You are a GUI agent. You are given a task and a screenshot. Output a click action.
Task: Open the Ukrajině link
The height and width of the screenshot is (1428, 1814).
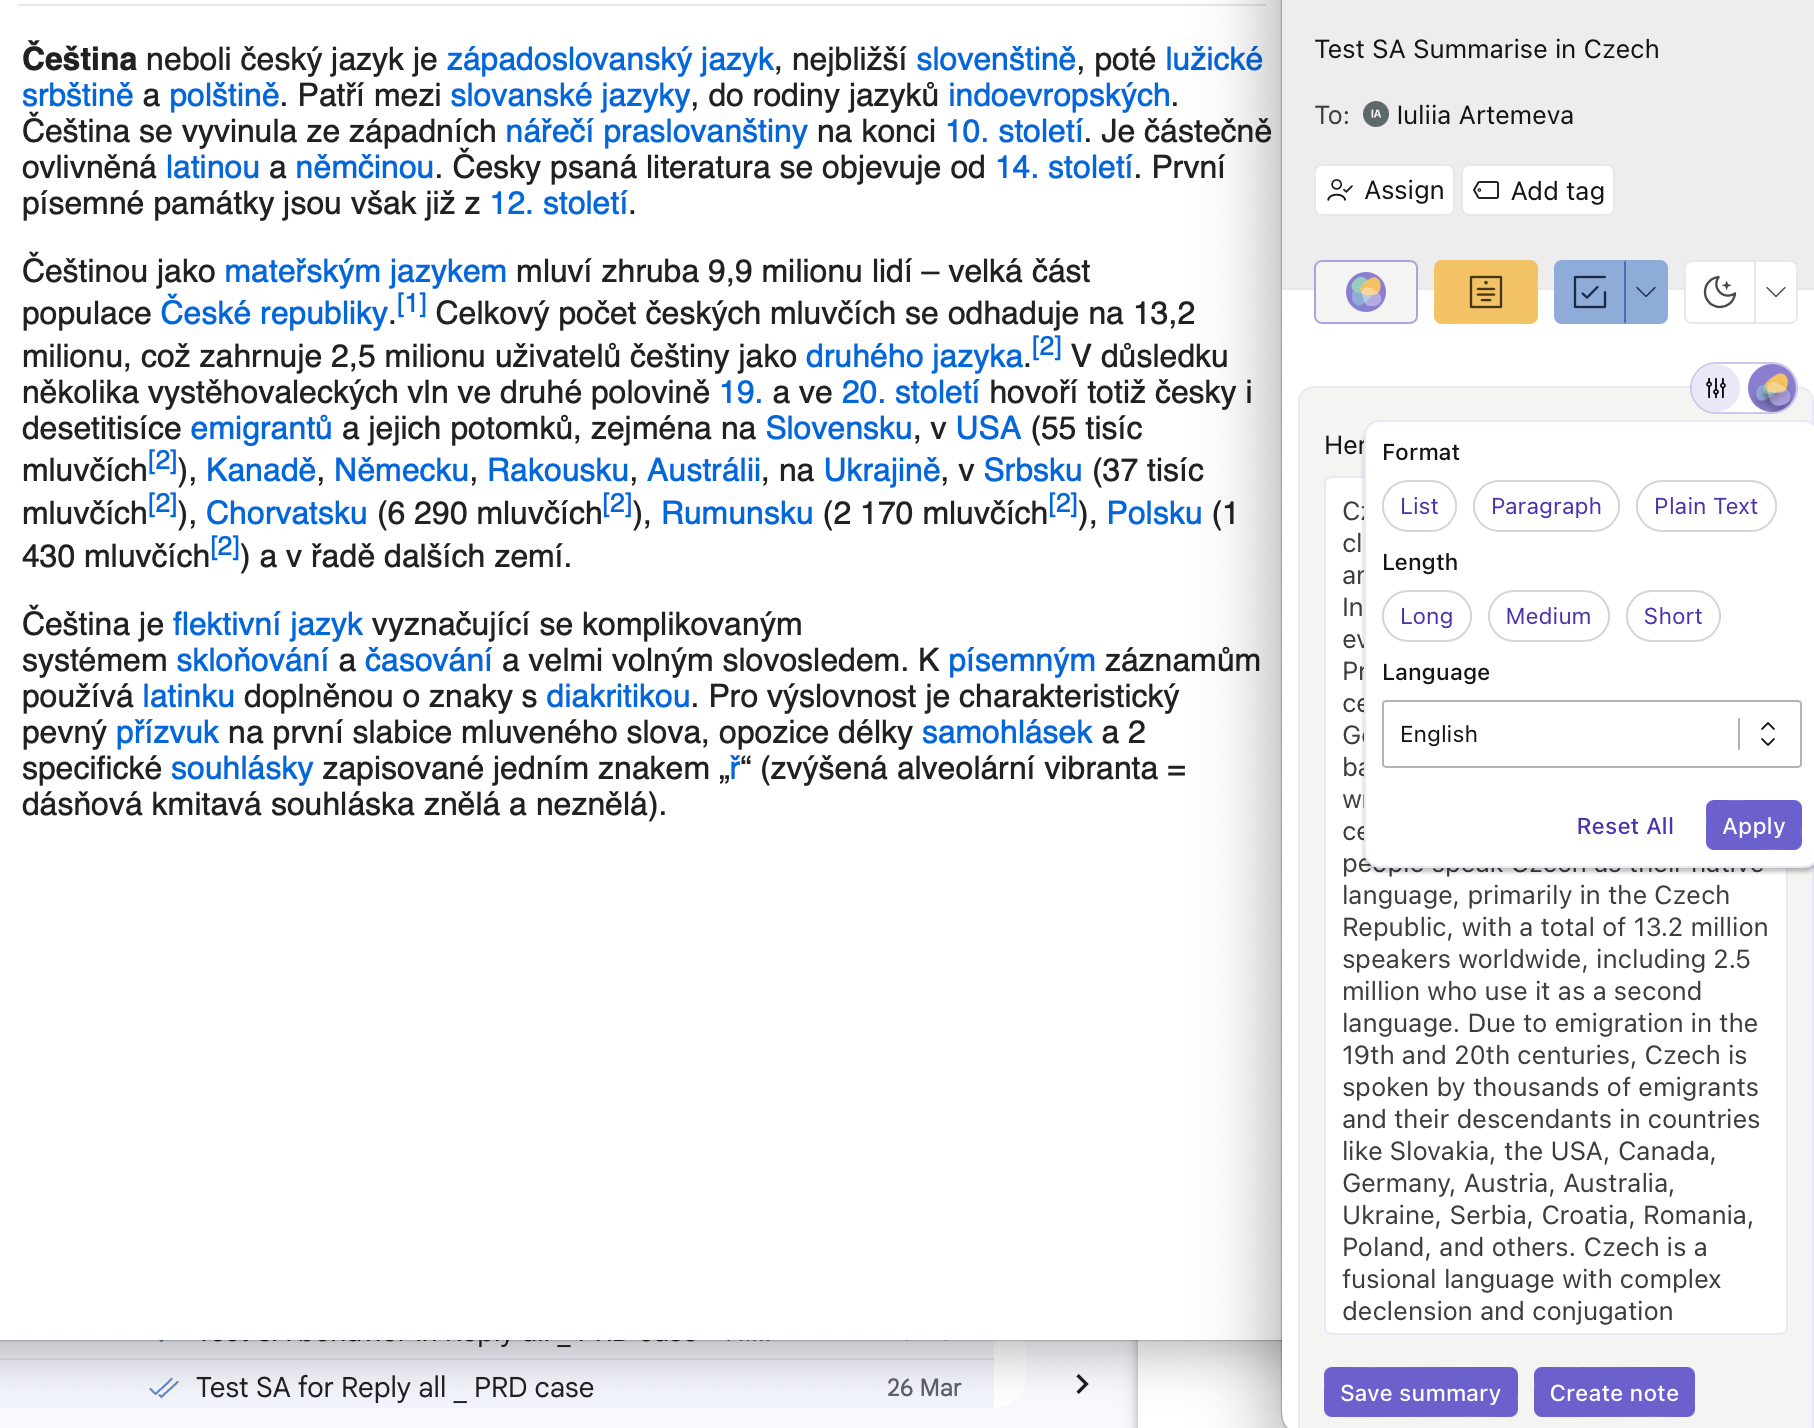pos(882,470)
